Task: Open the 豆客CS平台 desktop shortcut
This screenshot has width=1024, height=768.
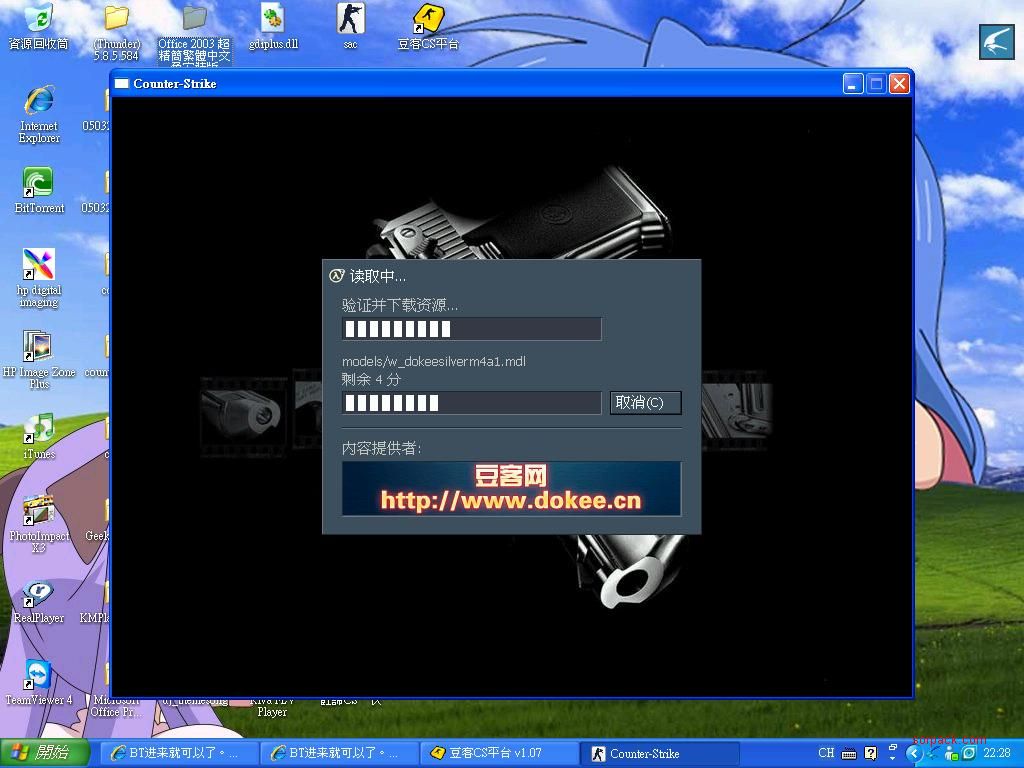Action: (x=428, y=19)
